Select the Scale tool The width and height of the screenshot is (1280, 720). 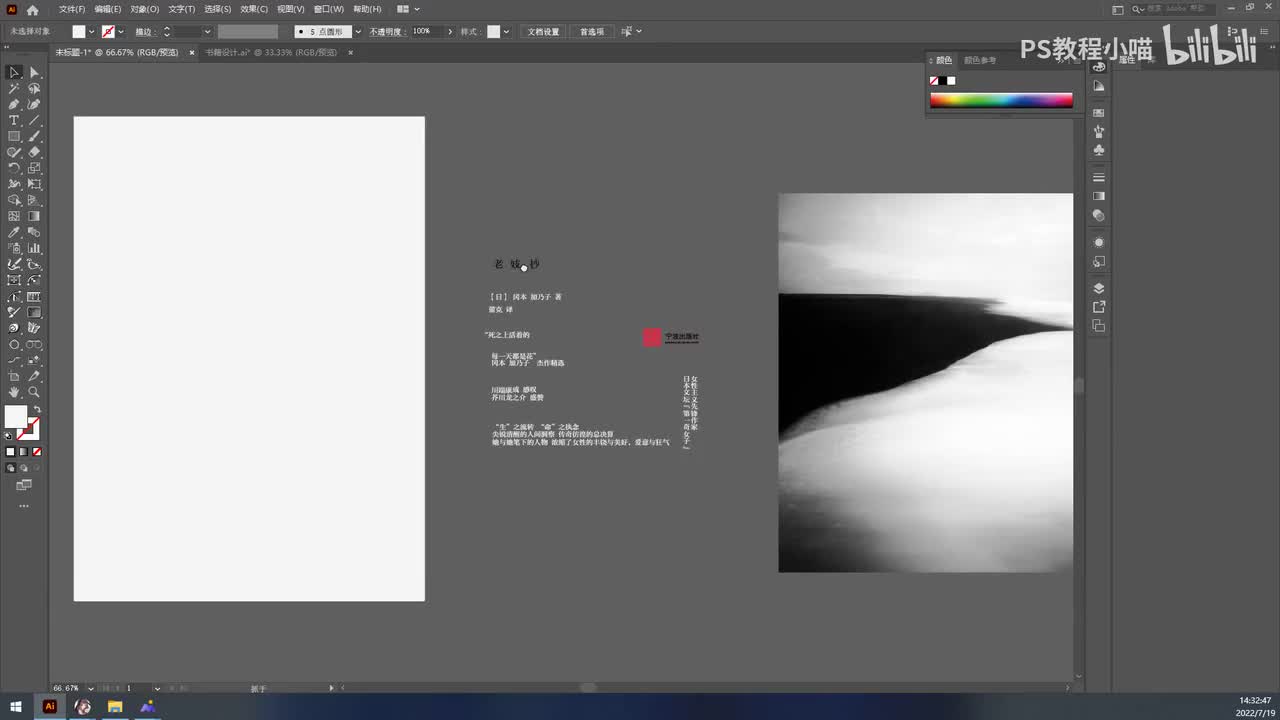click(34, 168)
